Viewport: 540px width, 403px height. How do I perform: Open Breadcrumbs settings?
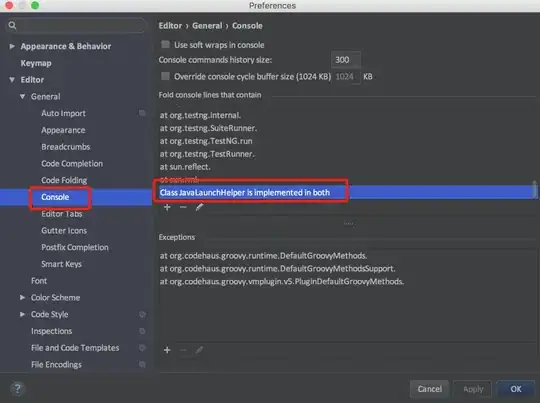click(x=66, y=147)
